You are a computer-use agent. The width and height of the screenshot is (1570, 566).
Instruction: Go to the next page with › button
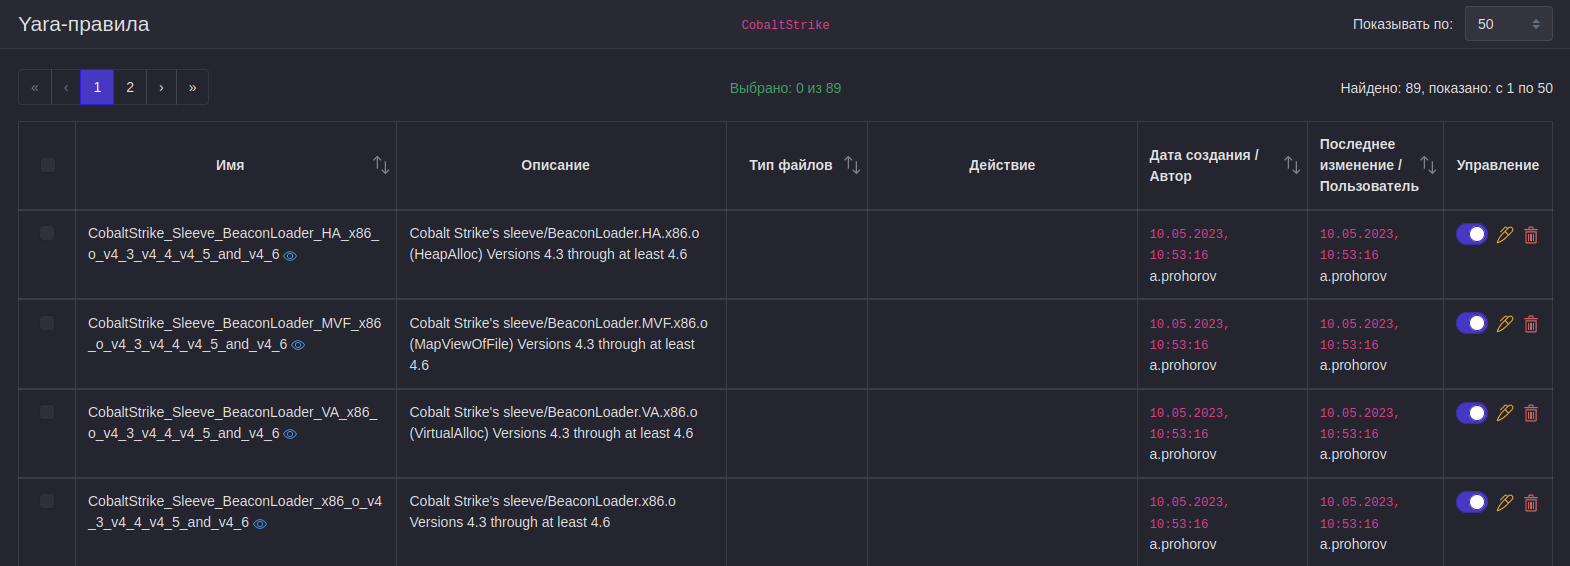click(161, 87)
